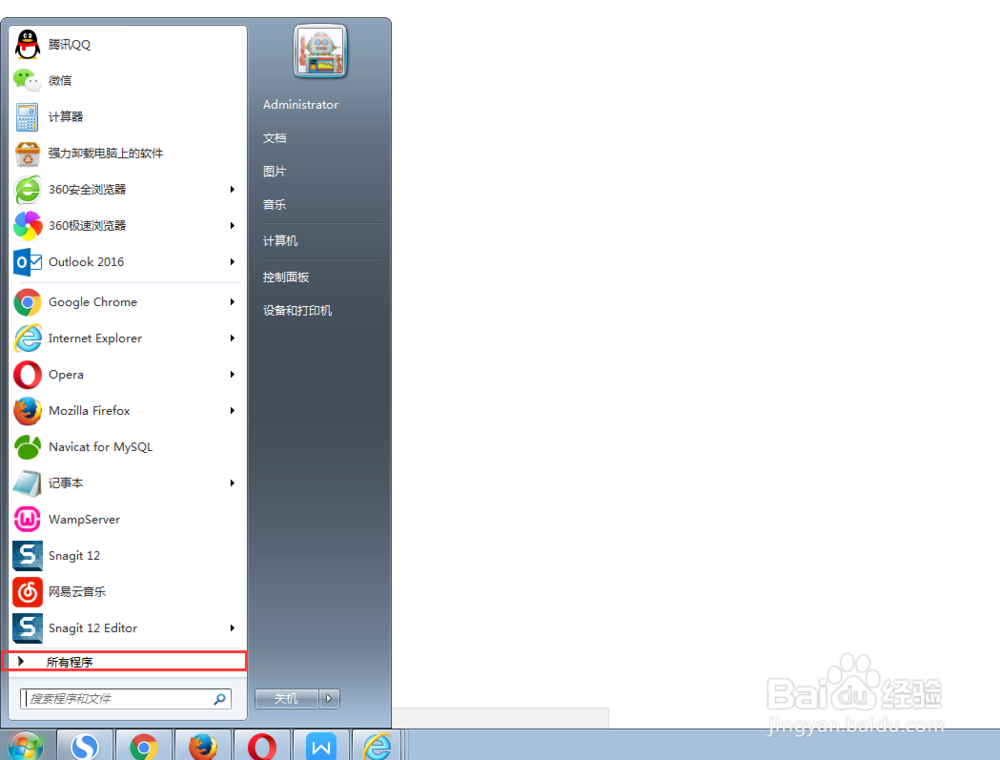Click the Administrator robot user picture
The height and width of the screenshot is (760, 1000).
pyautogui.click(x=320, y=52)
